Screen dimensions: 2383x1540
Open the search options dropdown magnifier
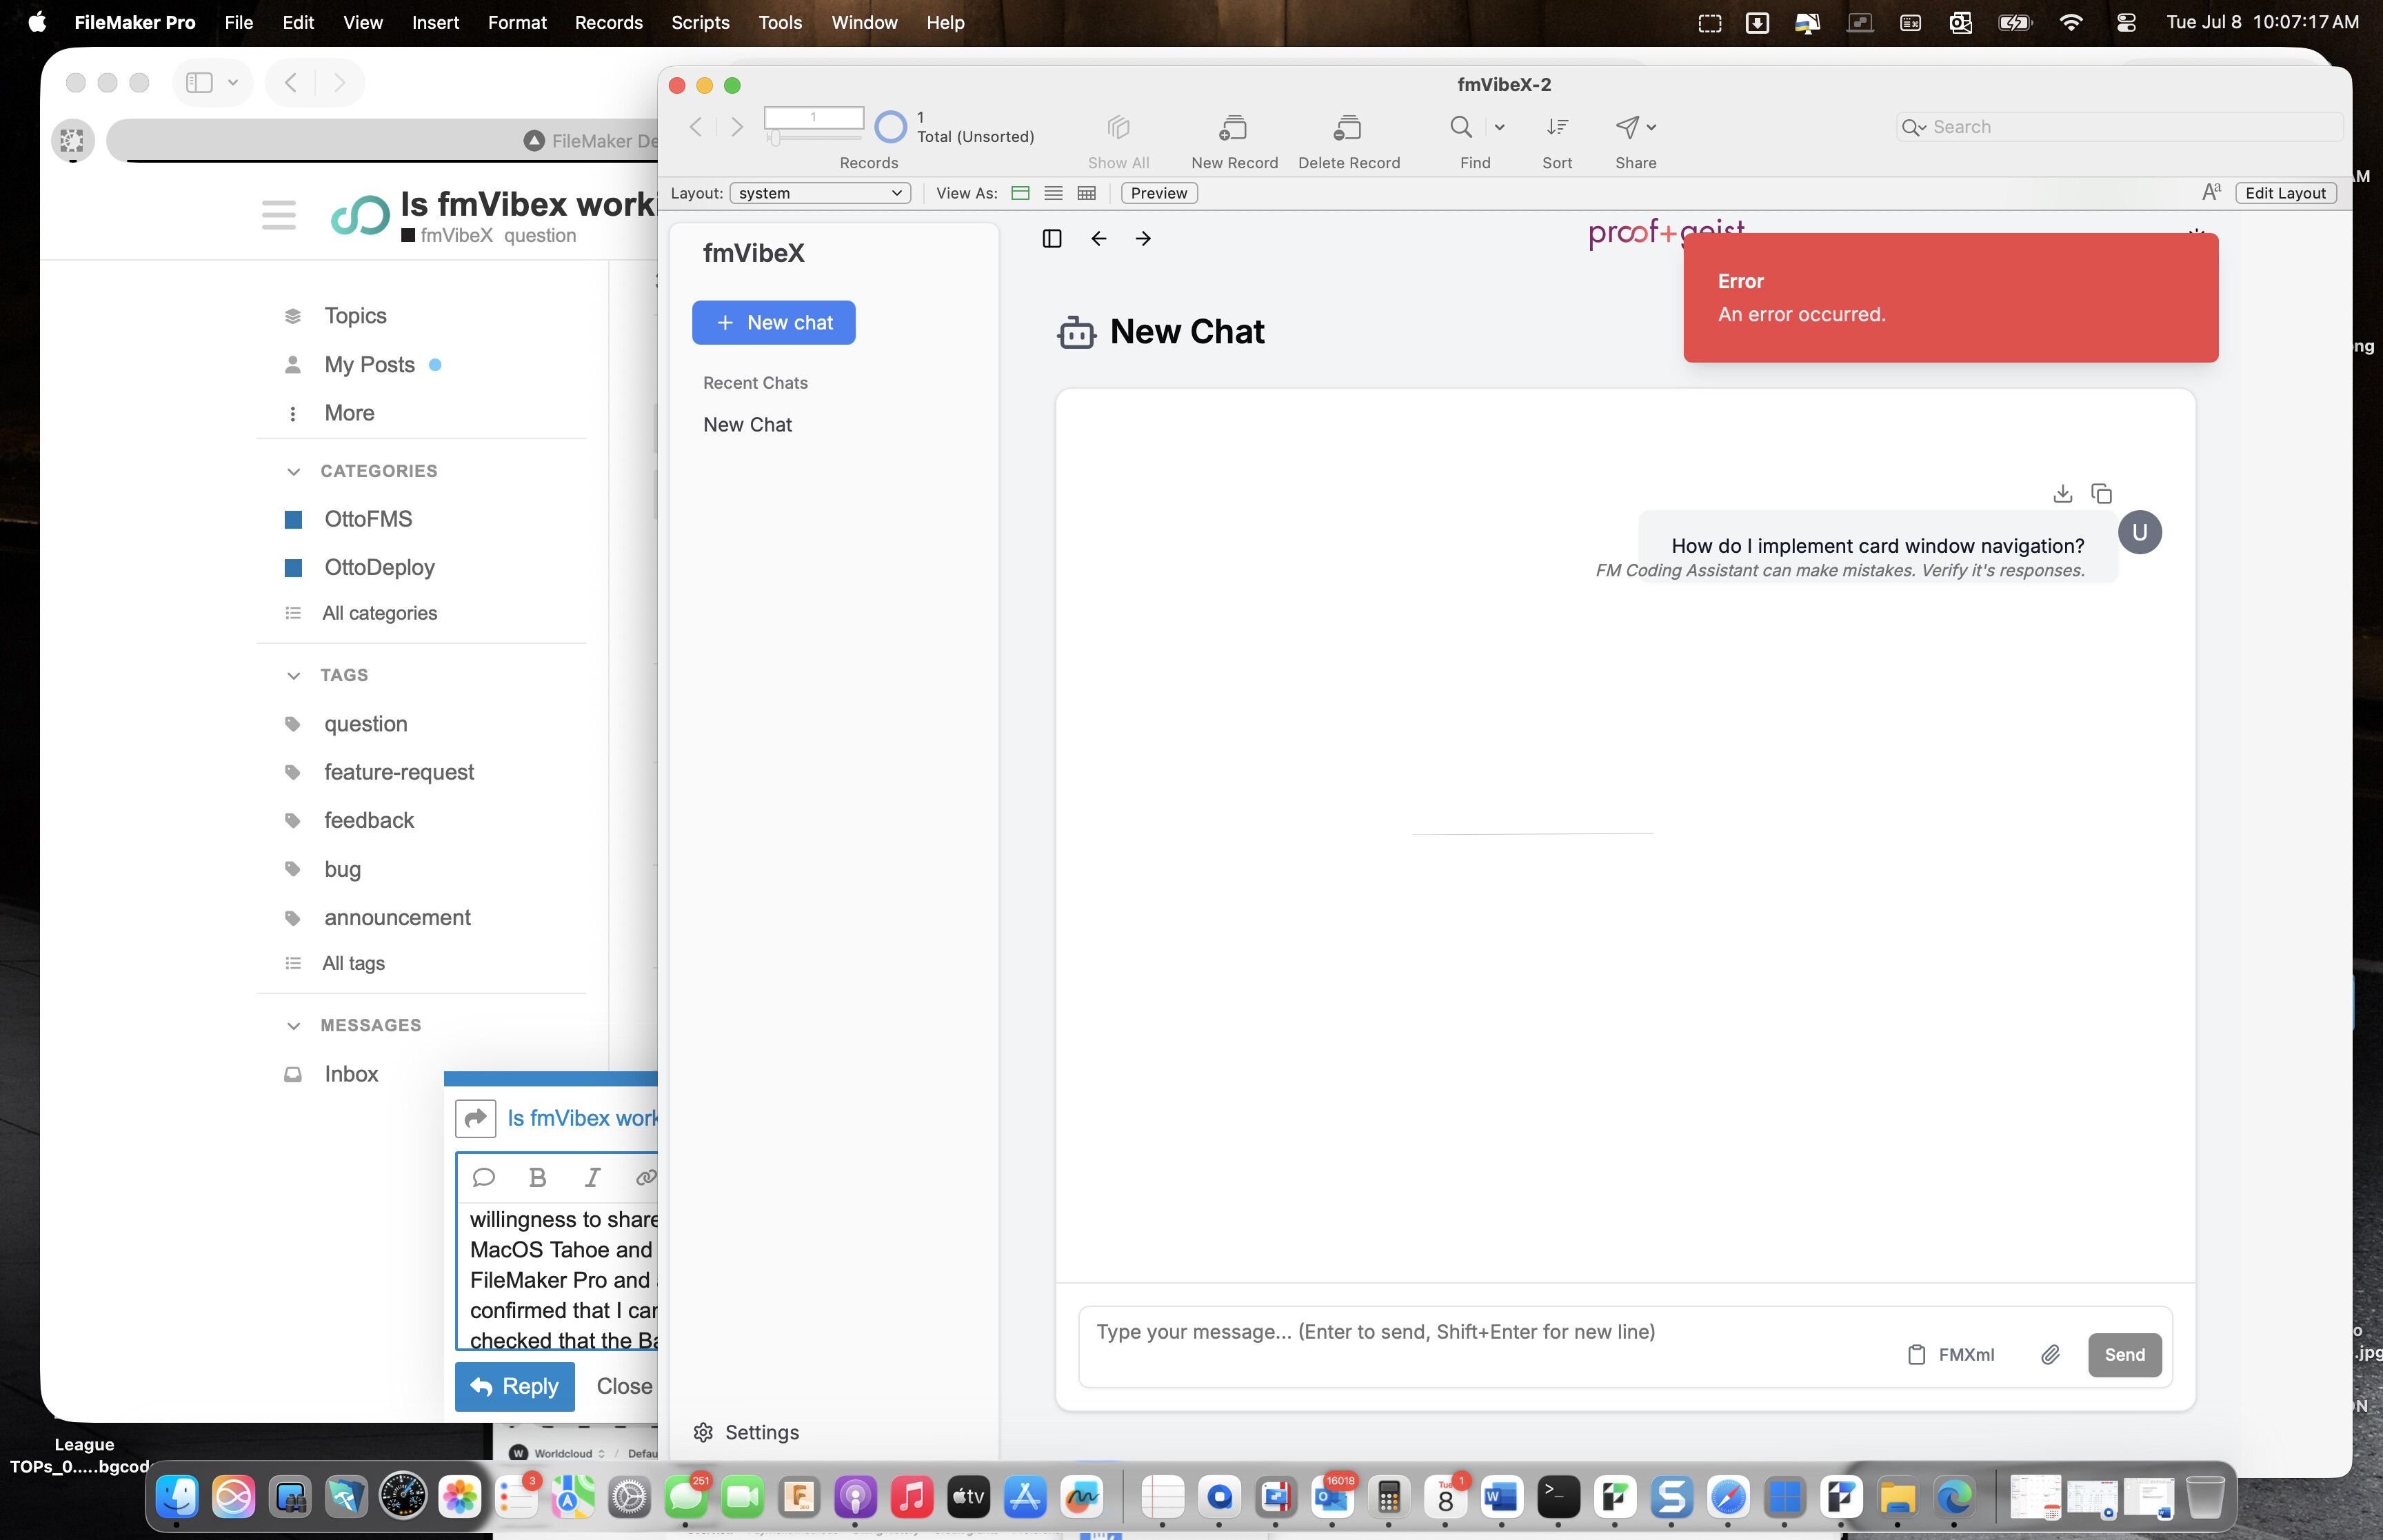pos(1913,127)
